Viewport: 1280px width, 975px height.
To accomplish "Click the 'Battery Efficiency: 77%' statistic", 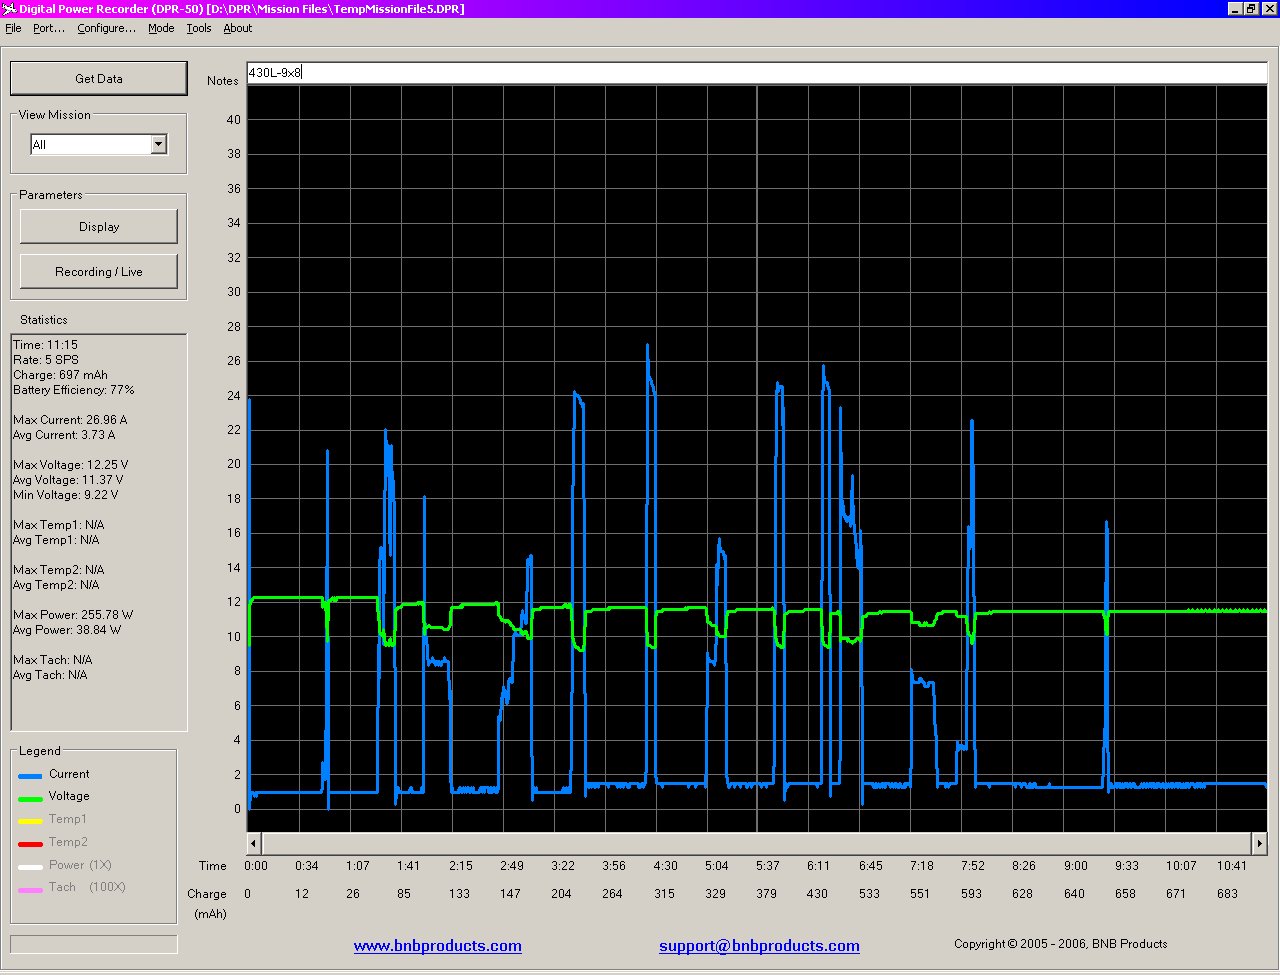I will (x=74, y=390).
